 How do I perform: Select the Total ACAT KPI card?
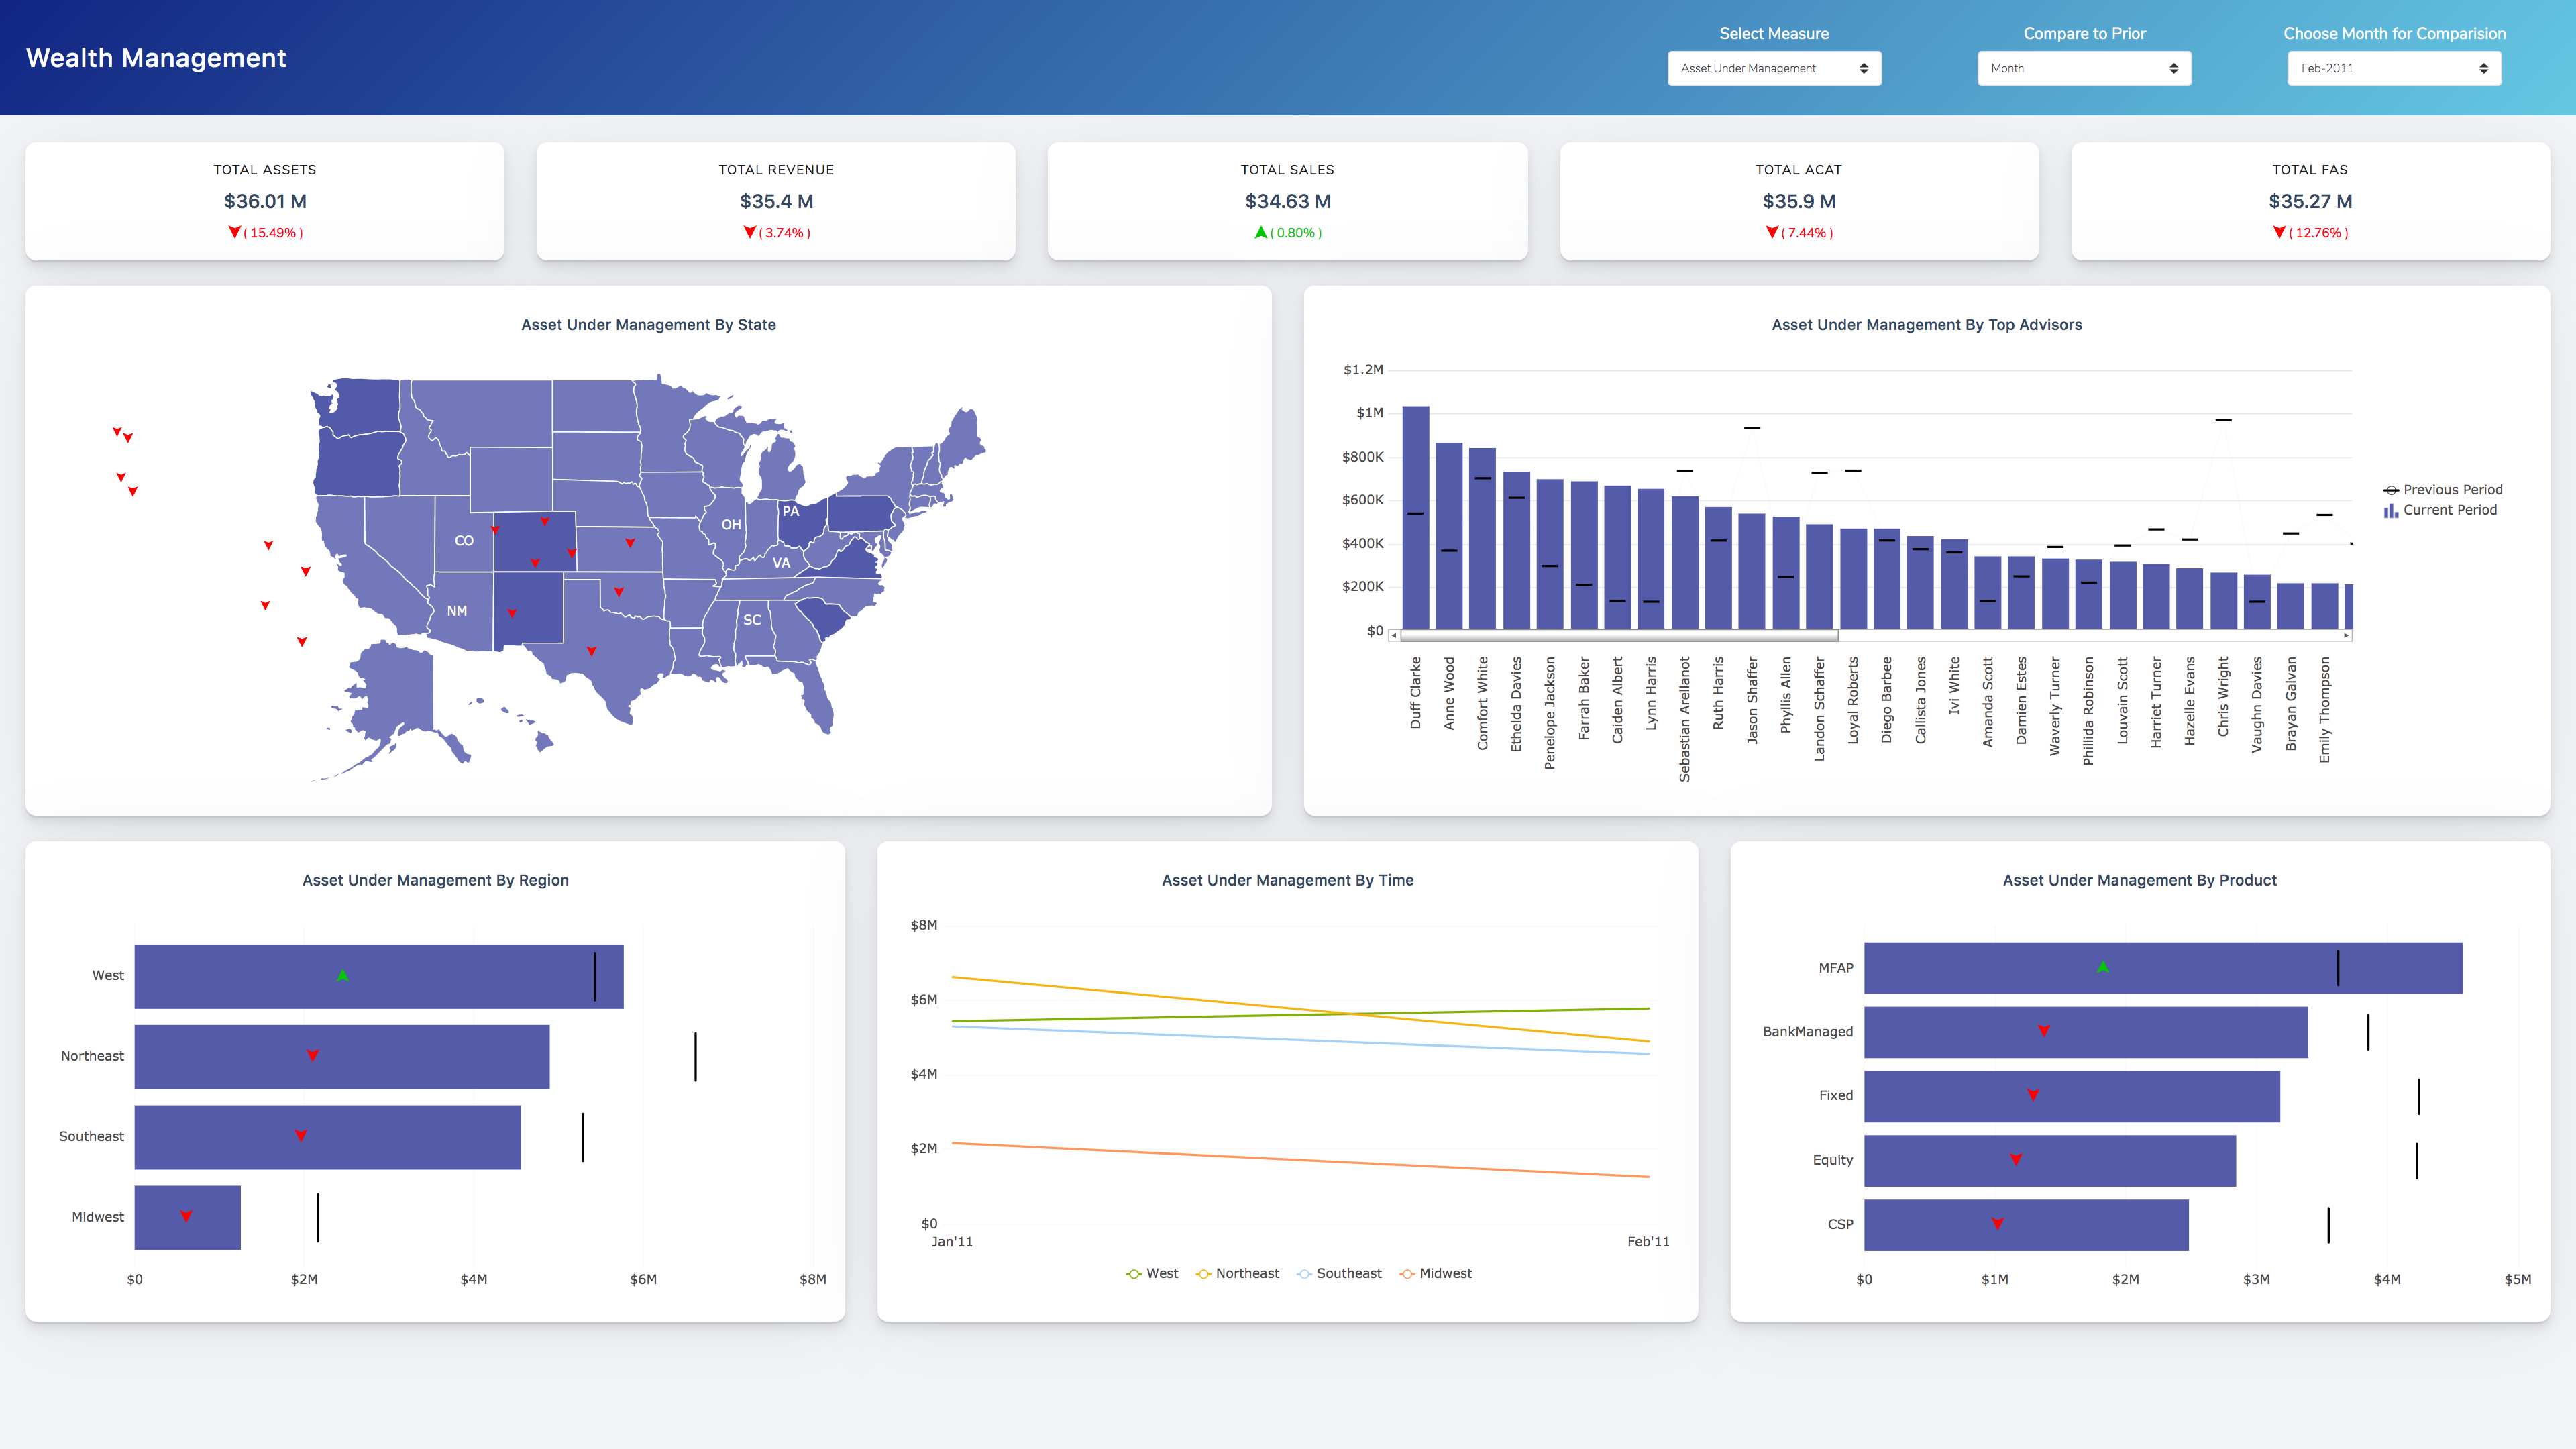tap(1799, 200)
